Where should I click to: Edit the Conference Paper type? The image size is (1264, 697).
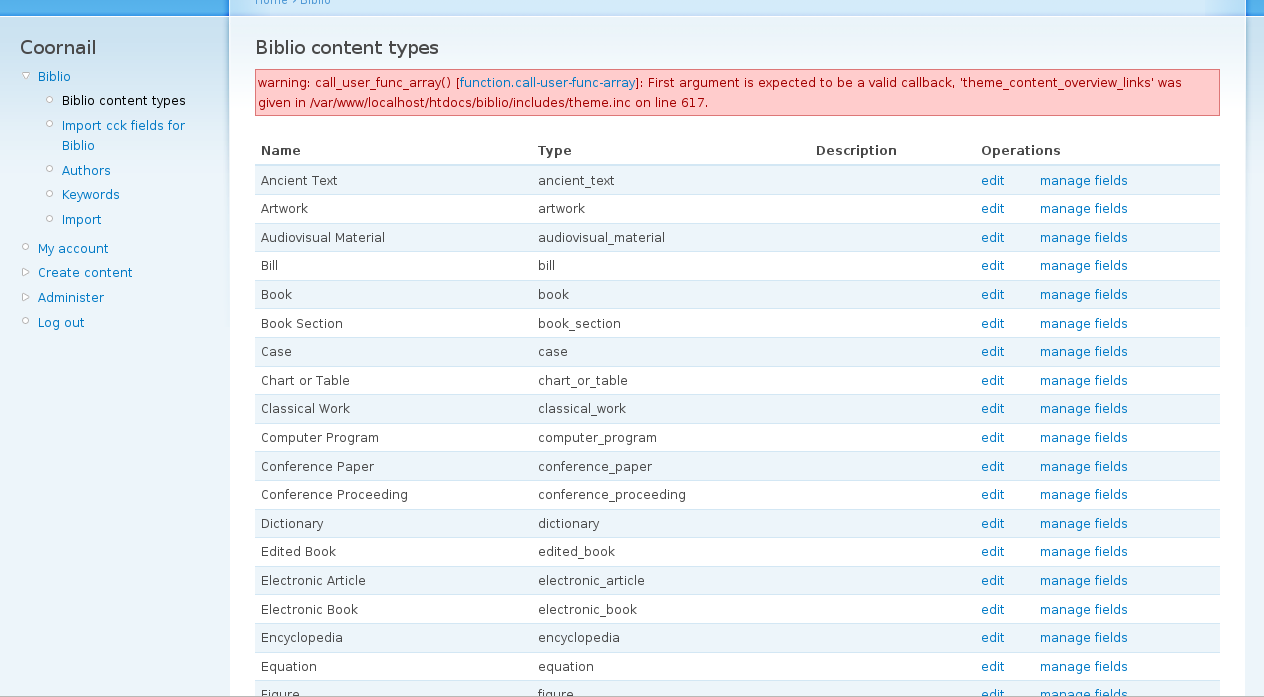pos(992,467)
